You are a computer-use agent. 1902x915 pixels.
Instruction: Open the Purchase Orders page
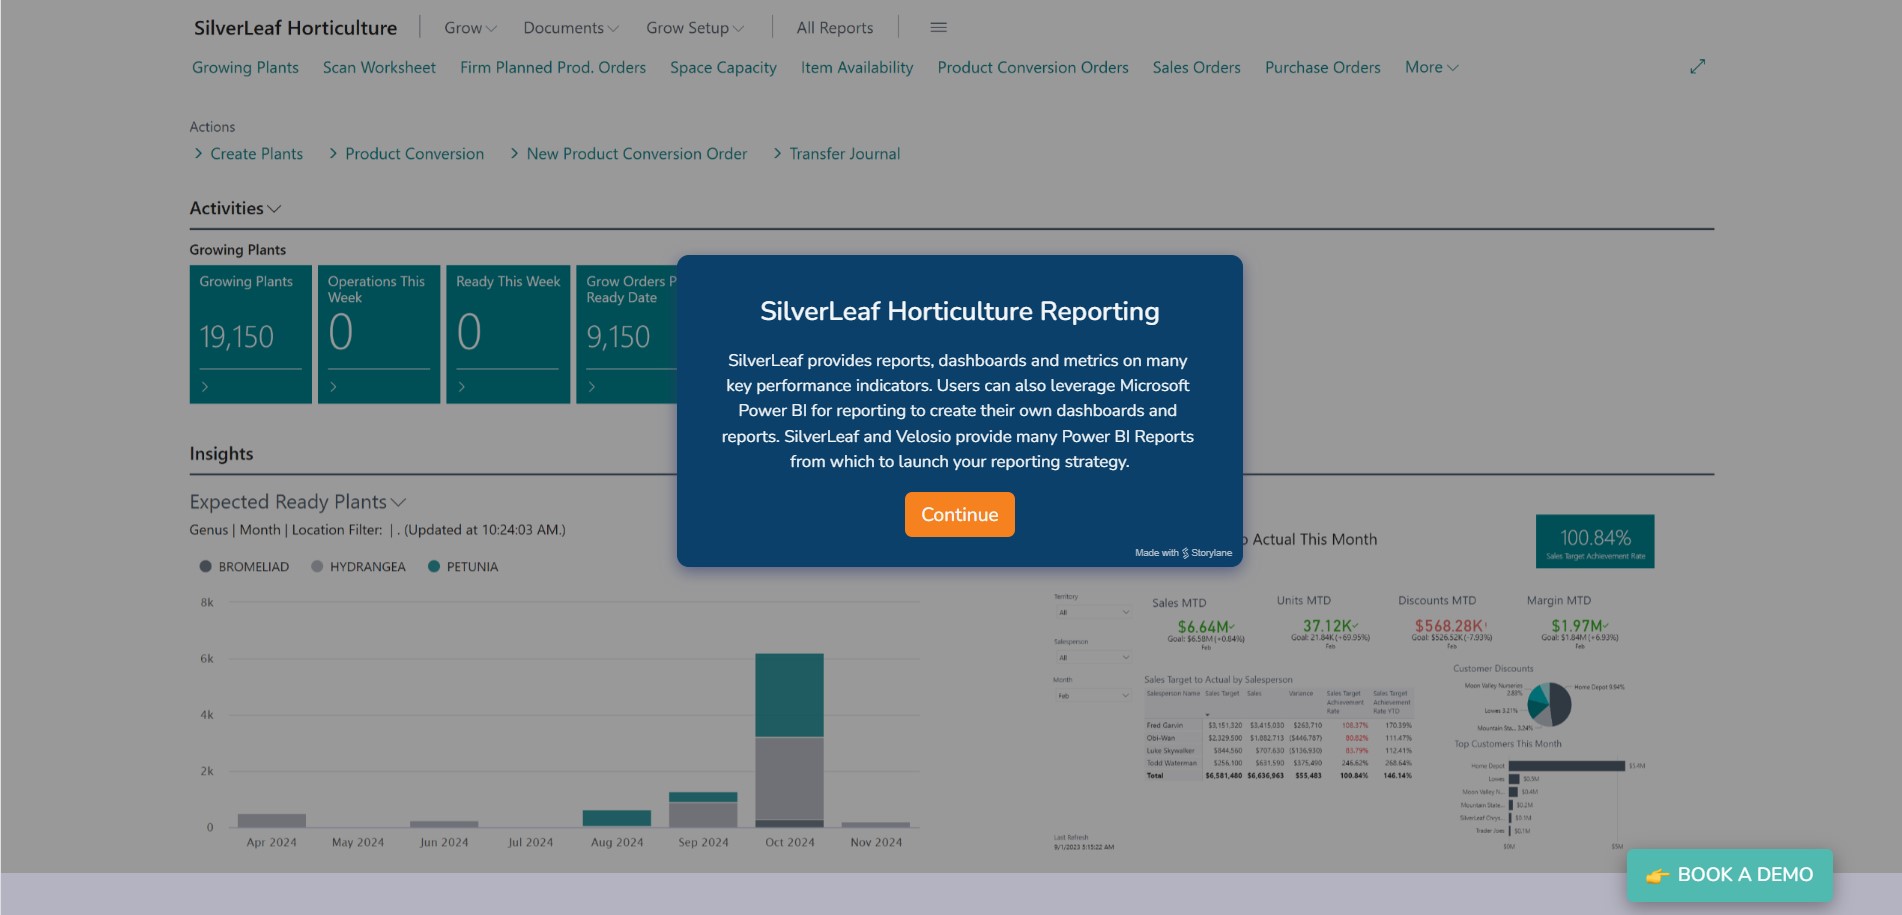[x=1322, y=67]
